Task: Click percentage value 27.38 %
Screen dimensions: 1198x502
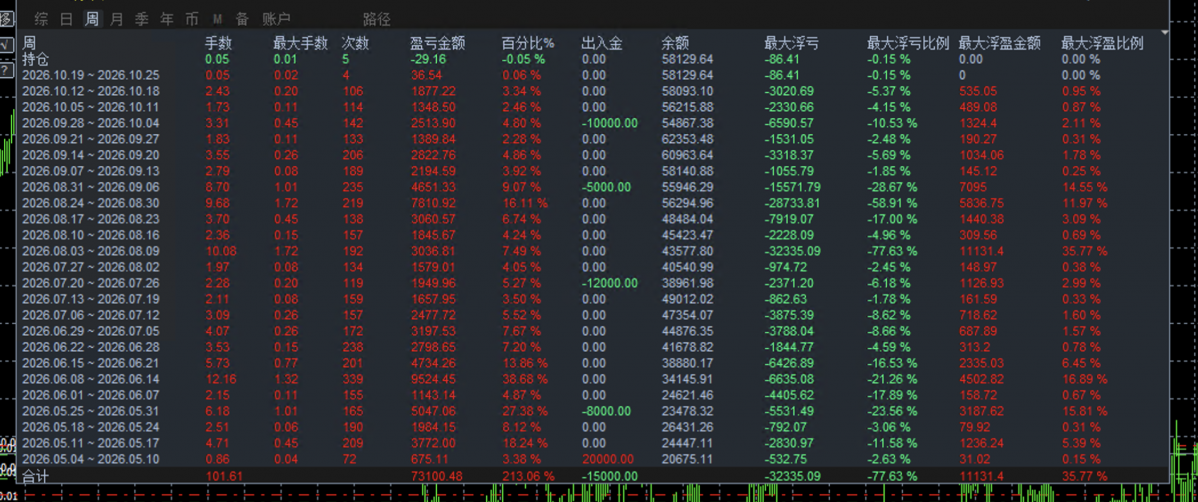Action: (x=525, y=412)
